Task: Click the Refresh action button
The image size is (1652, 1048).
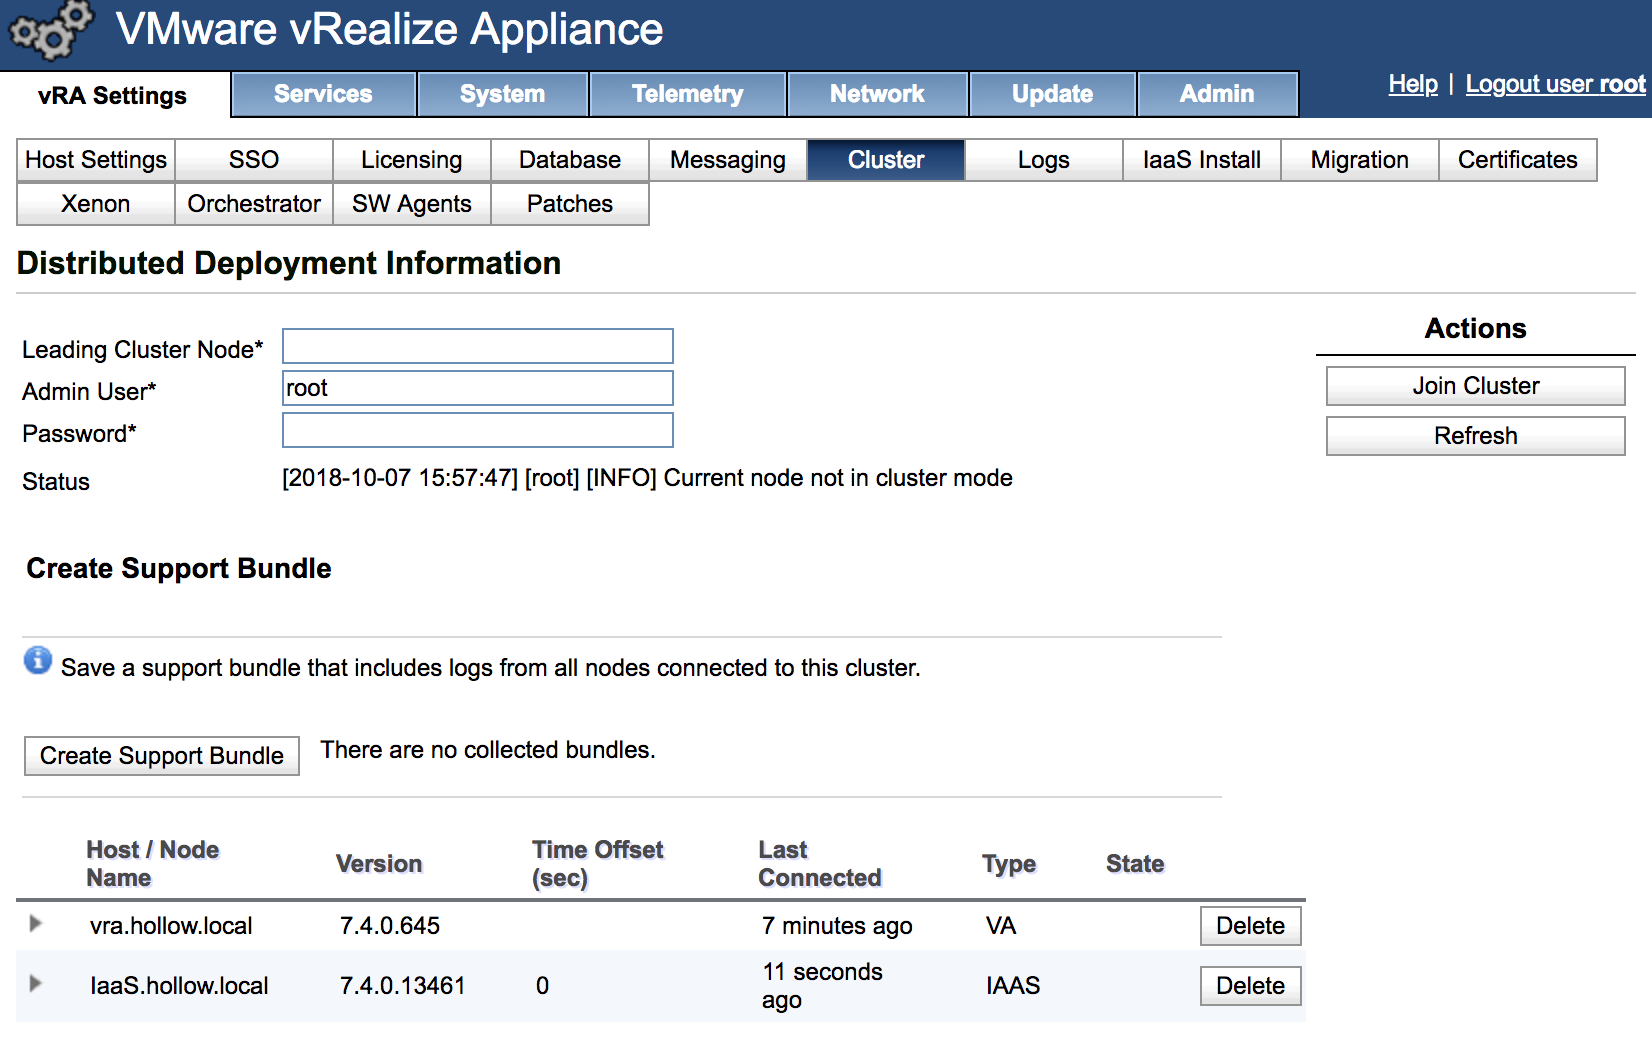Action: [x=1475, y=436]
